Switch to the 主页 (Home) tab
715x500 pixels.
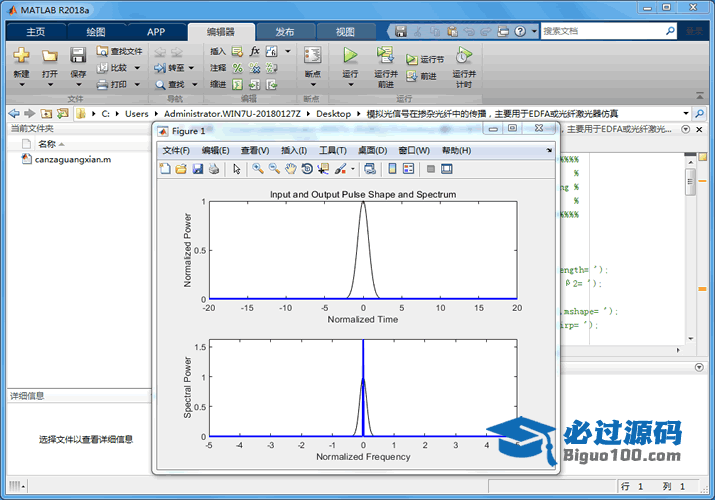pos(36,32)
